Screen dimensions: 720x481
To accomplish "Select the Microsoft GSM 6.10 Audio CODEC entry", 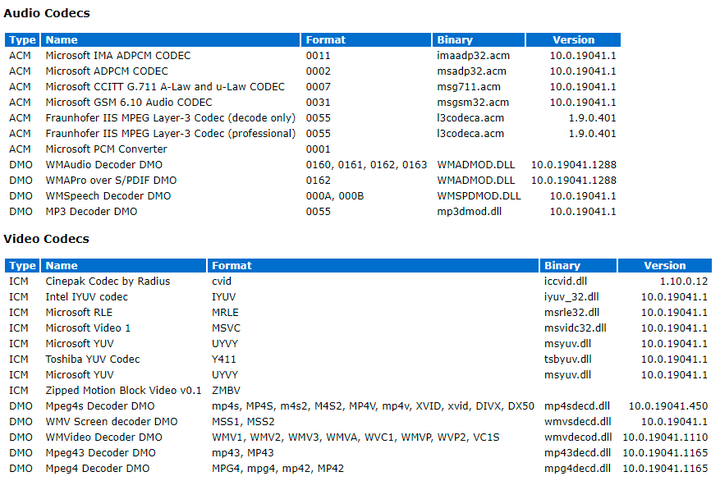I will tap(128, 102).
